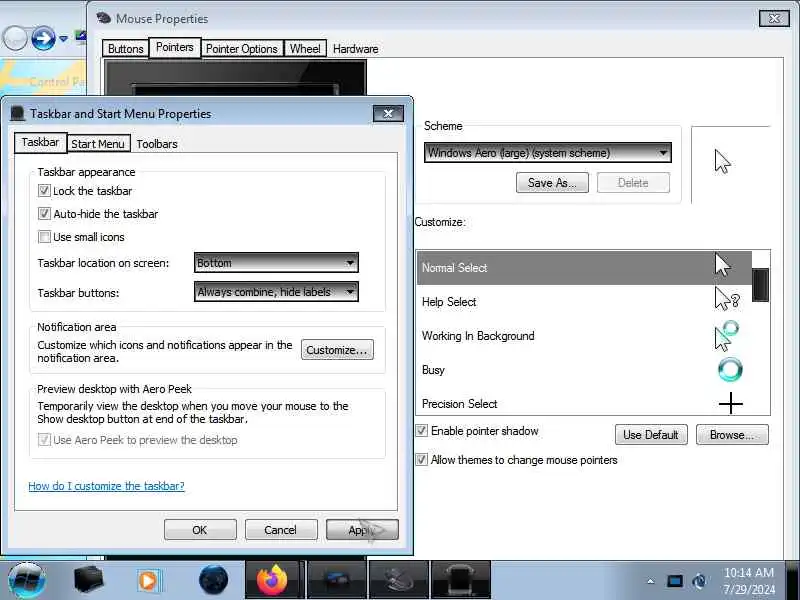The height and width of the screenshot is (600, 800).
Task: Open the Taskbar buttons dropdown
Action: (276, 292)
